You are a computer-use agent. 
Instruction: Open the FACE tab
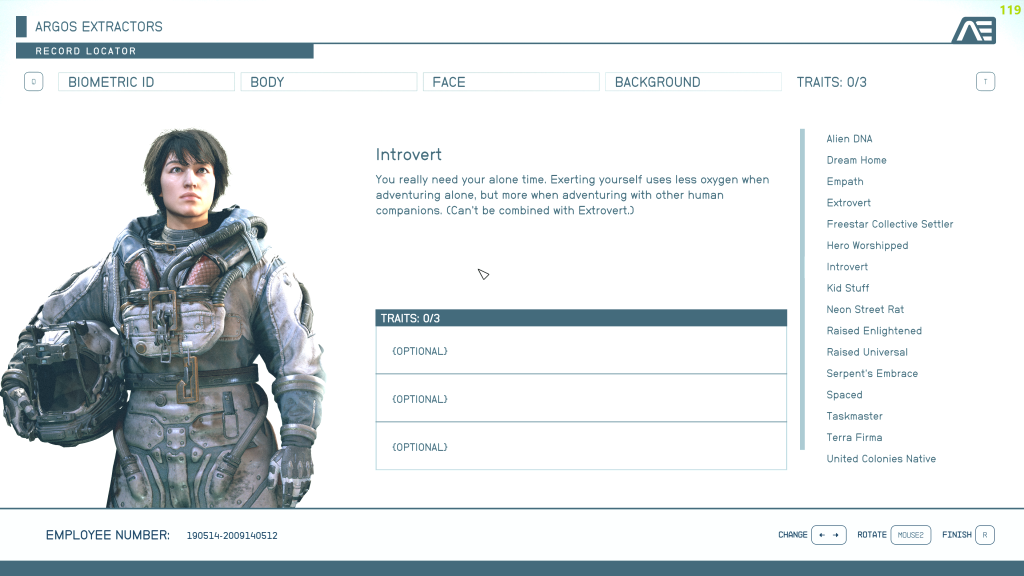click(x=511, y=81)
